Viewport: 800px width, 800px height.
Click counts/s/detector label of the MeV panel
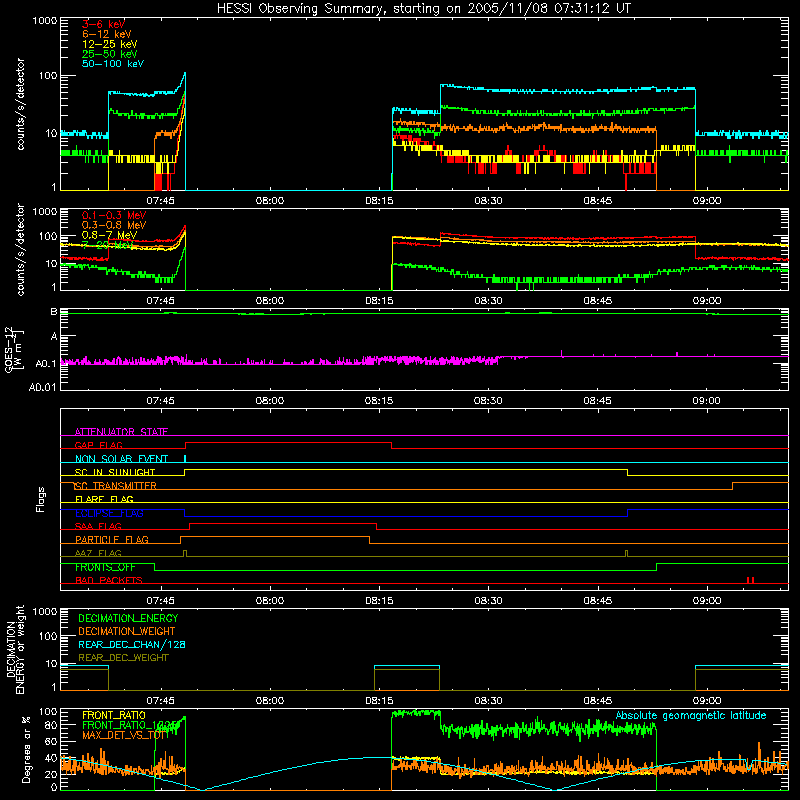(x=20, y=249)
